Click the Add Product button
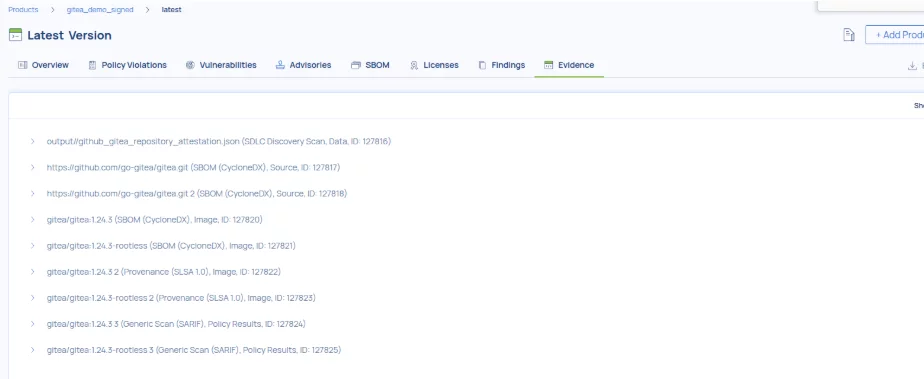924x379 pixels. pyautogui.click(x=894, y=35)
